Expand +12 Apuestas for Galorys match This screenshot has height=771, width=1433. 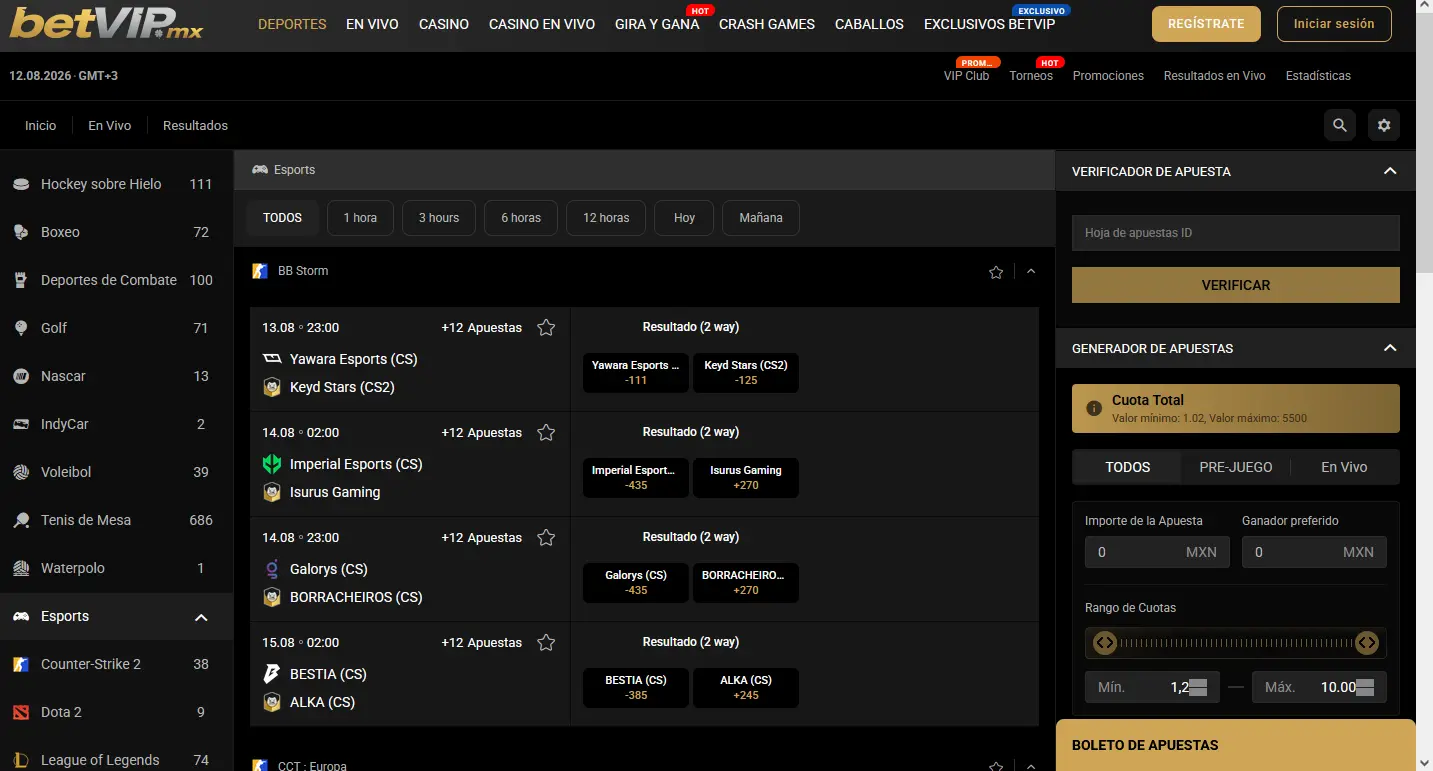click(482, 537)
